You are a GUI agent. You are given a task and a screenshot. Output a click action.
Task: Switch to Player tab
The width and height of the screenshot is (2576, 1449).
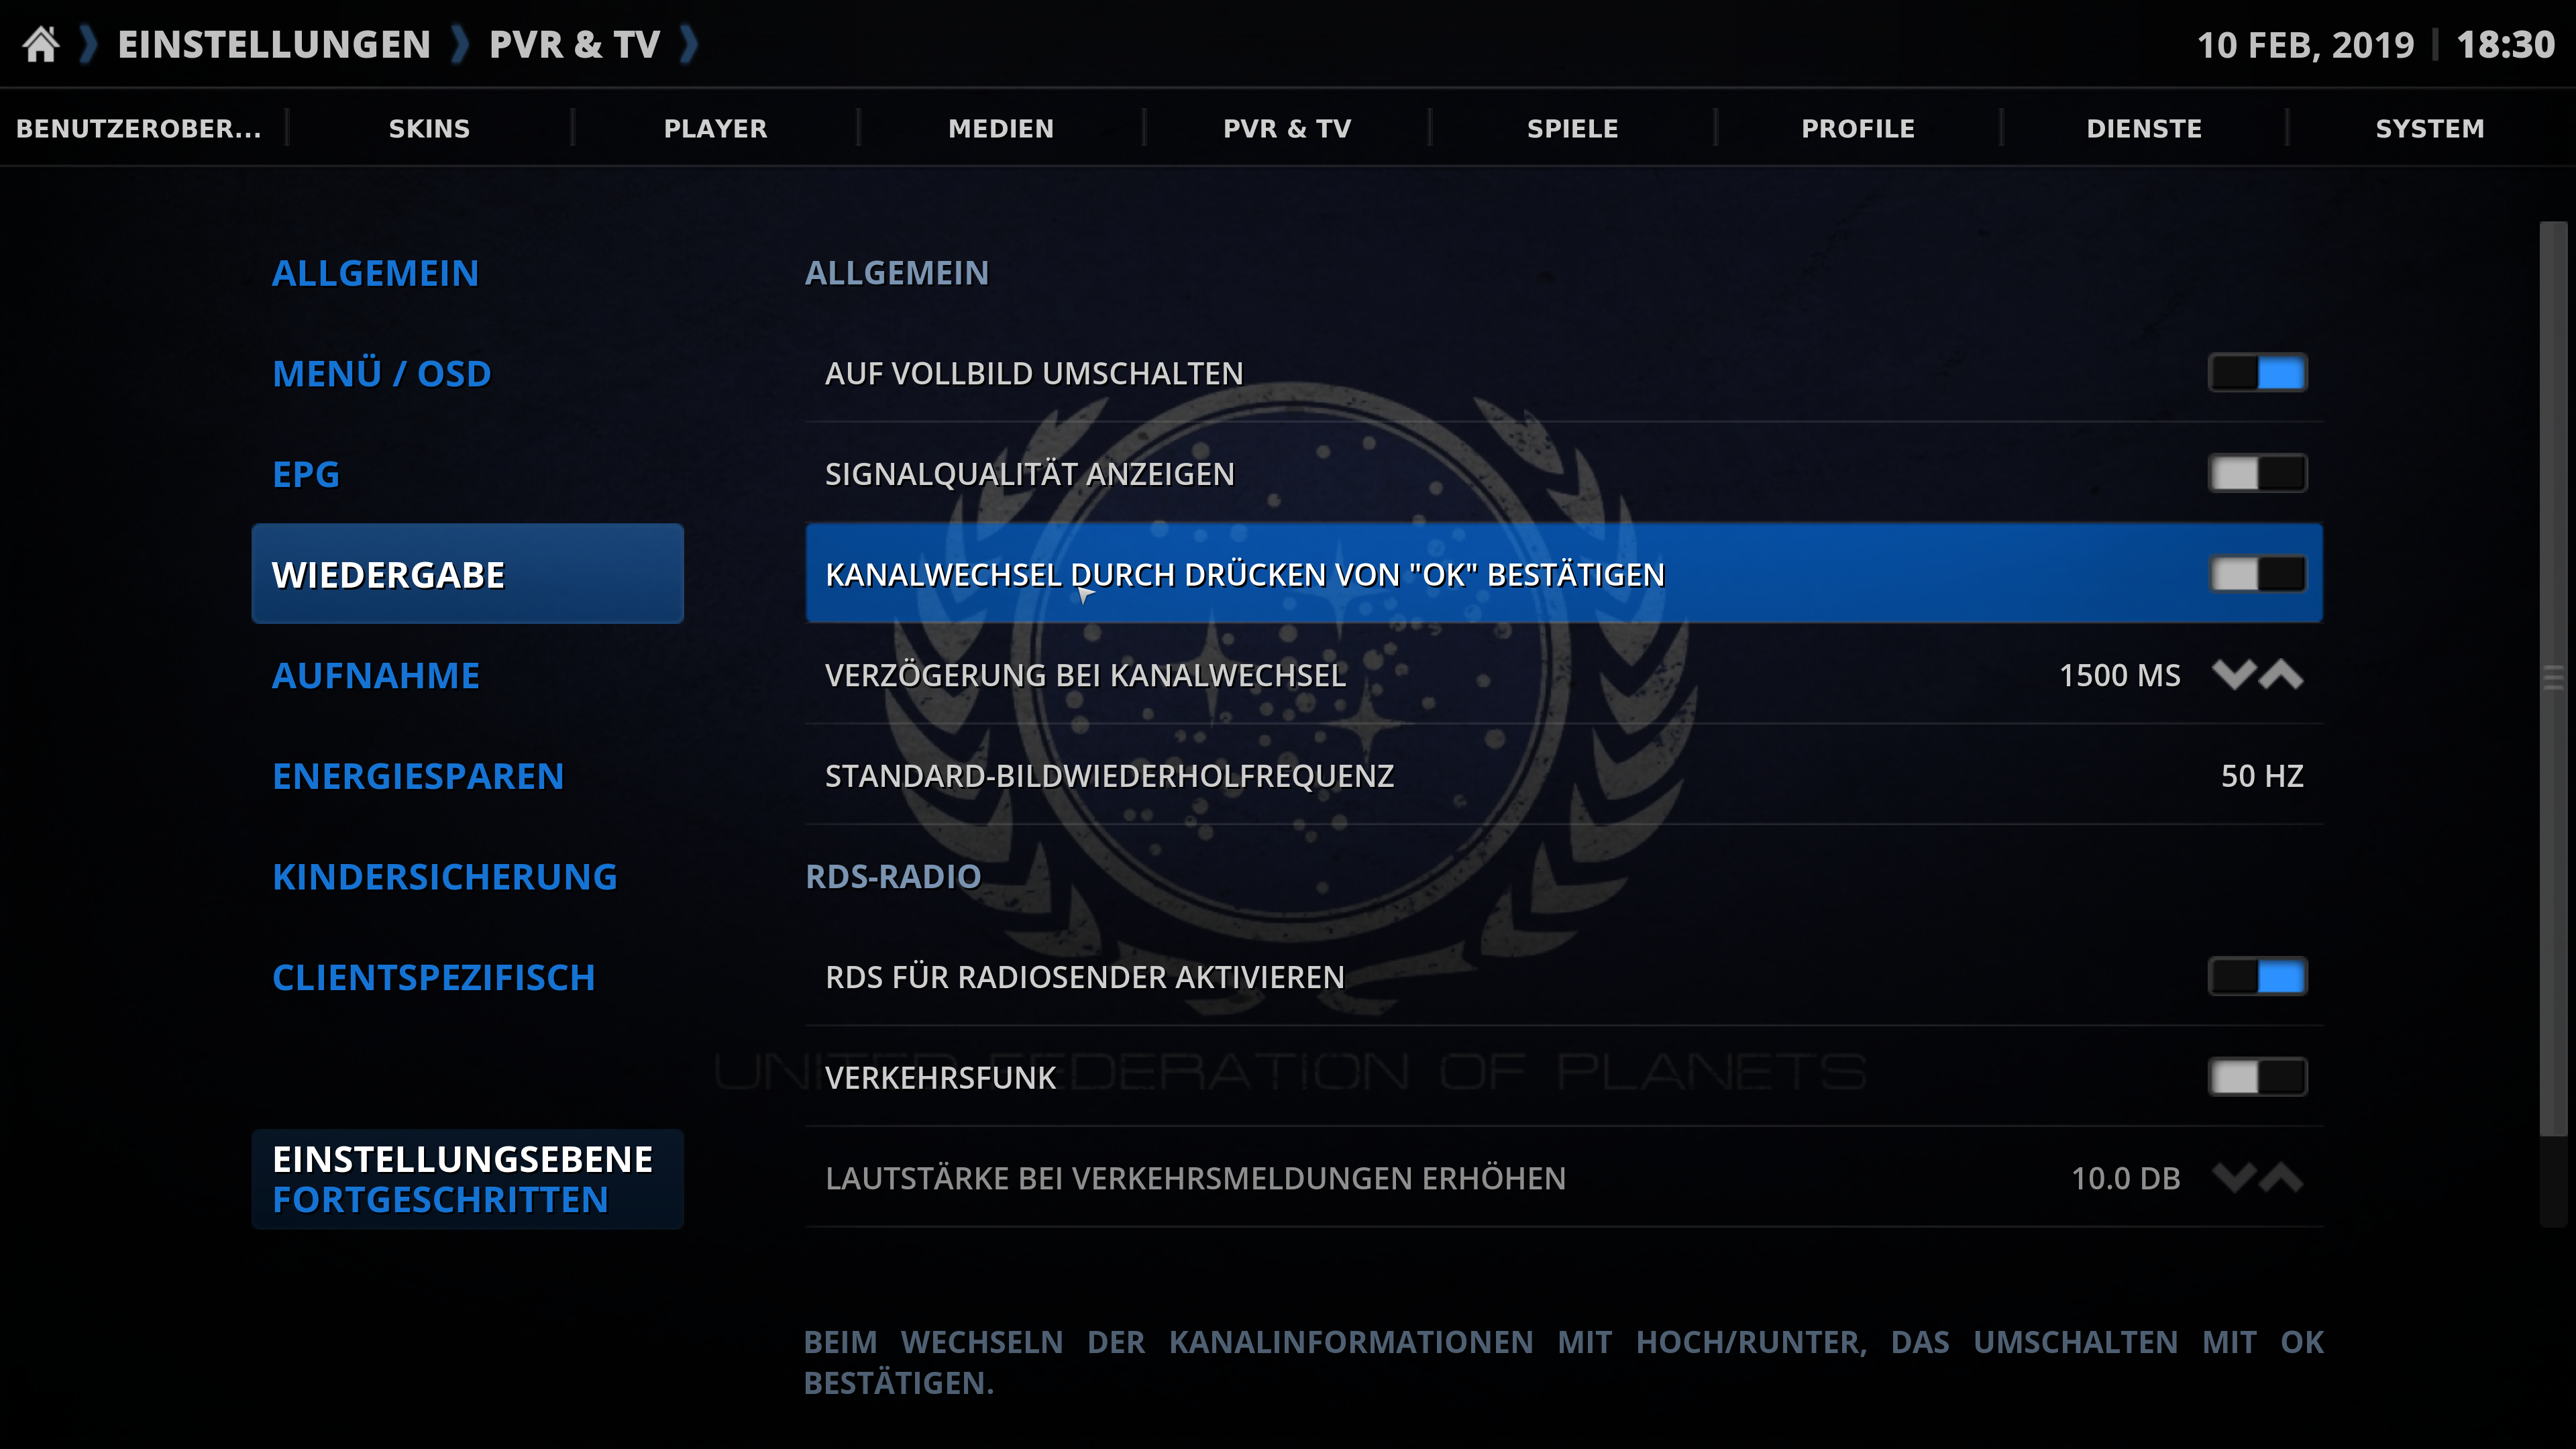tap(715, 128)
